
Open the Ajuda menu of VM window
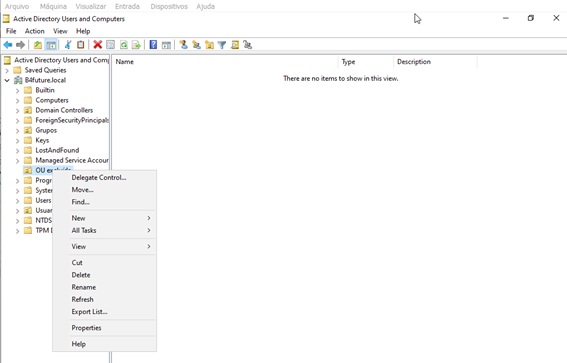click(205, 7)
